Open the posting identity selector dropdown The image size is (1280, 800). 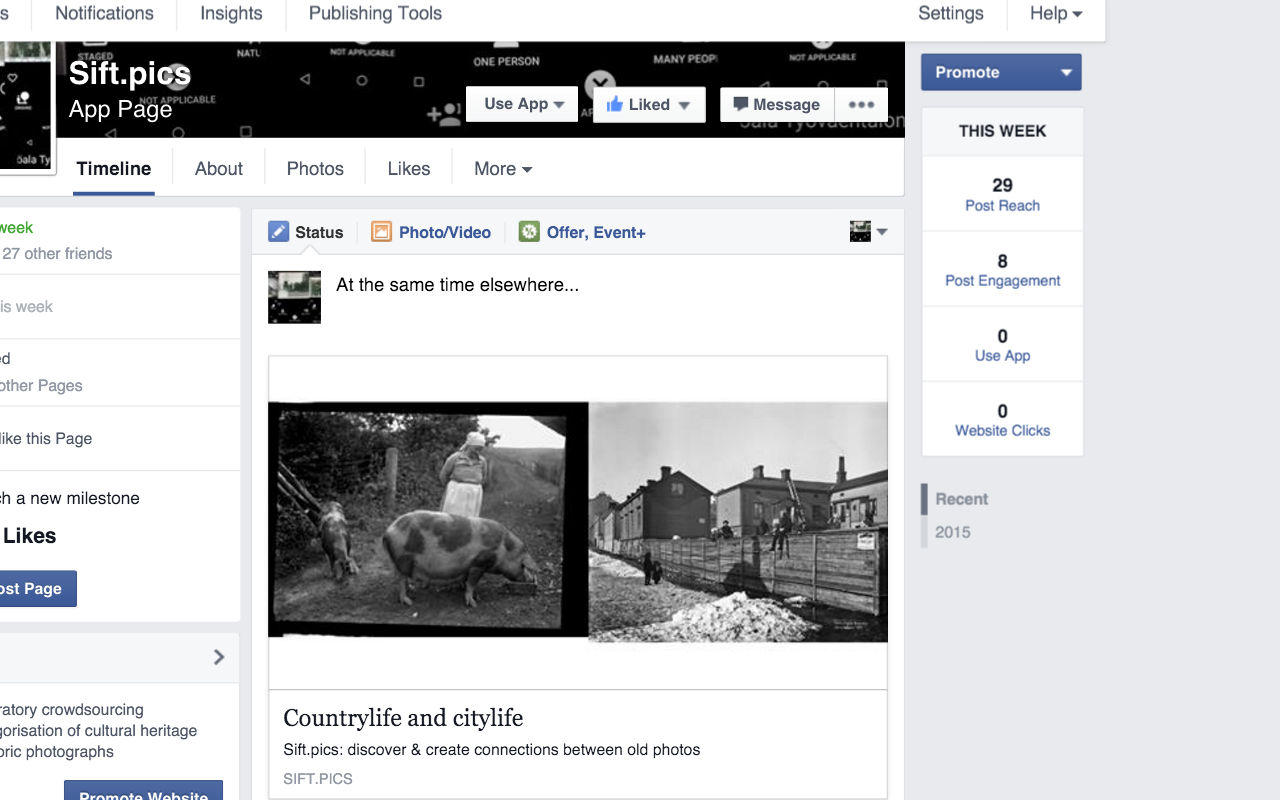(x=868, y=232)
